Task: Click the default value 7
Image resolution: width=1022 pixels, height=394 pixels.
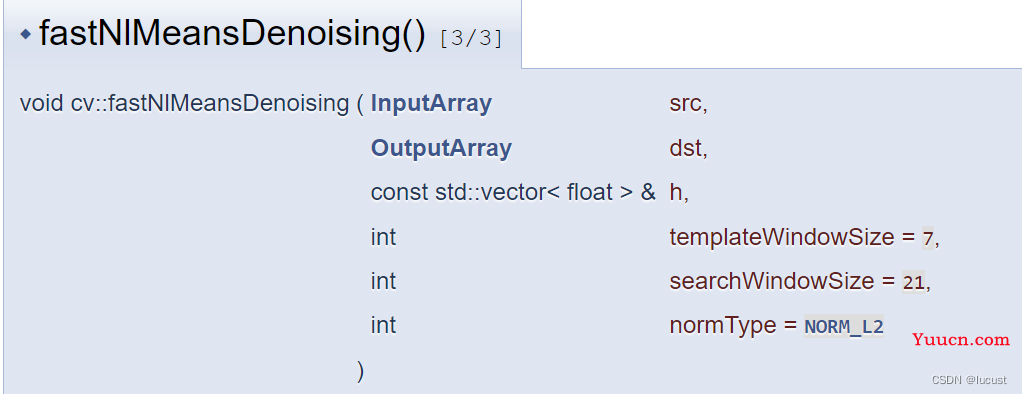Action: (928, 238)
